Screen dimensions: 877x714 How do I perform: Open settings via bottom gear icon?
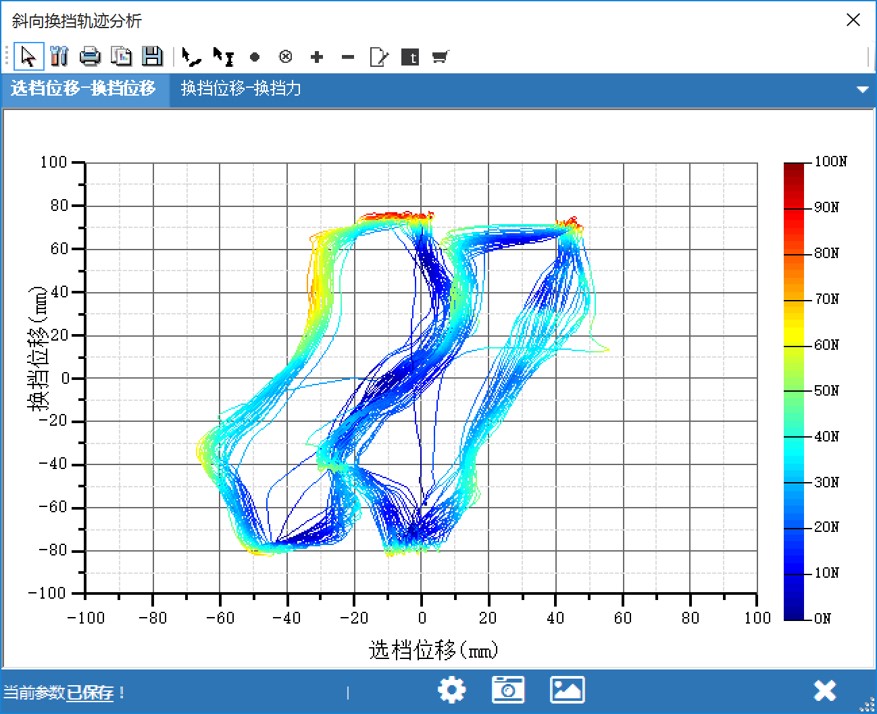452,690
